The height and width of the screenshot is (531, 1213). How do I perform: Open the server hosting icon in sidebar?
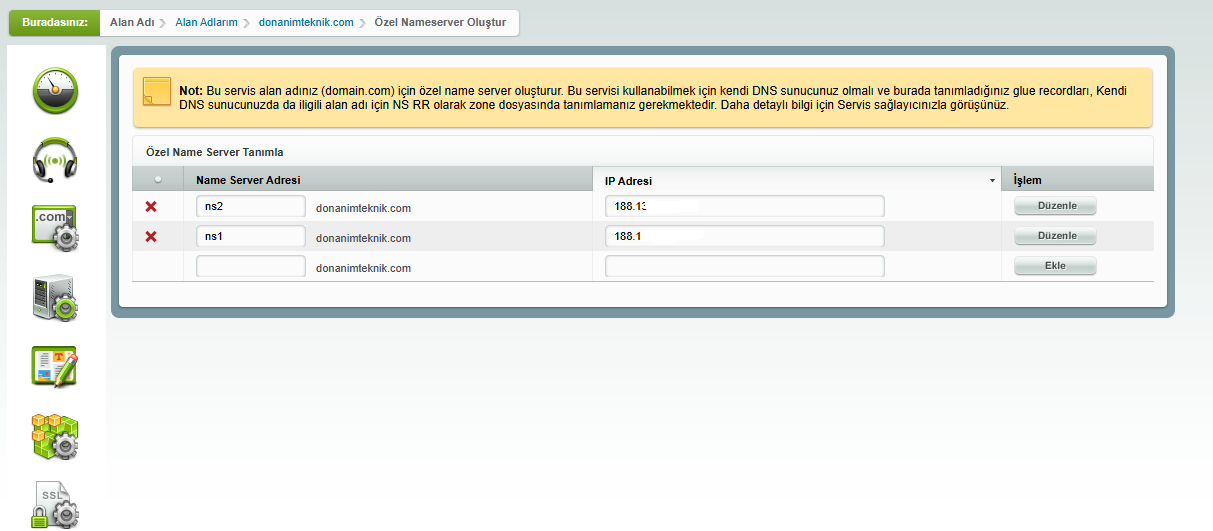coord(56,298)
